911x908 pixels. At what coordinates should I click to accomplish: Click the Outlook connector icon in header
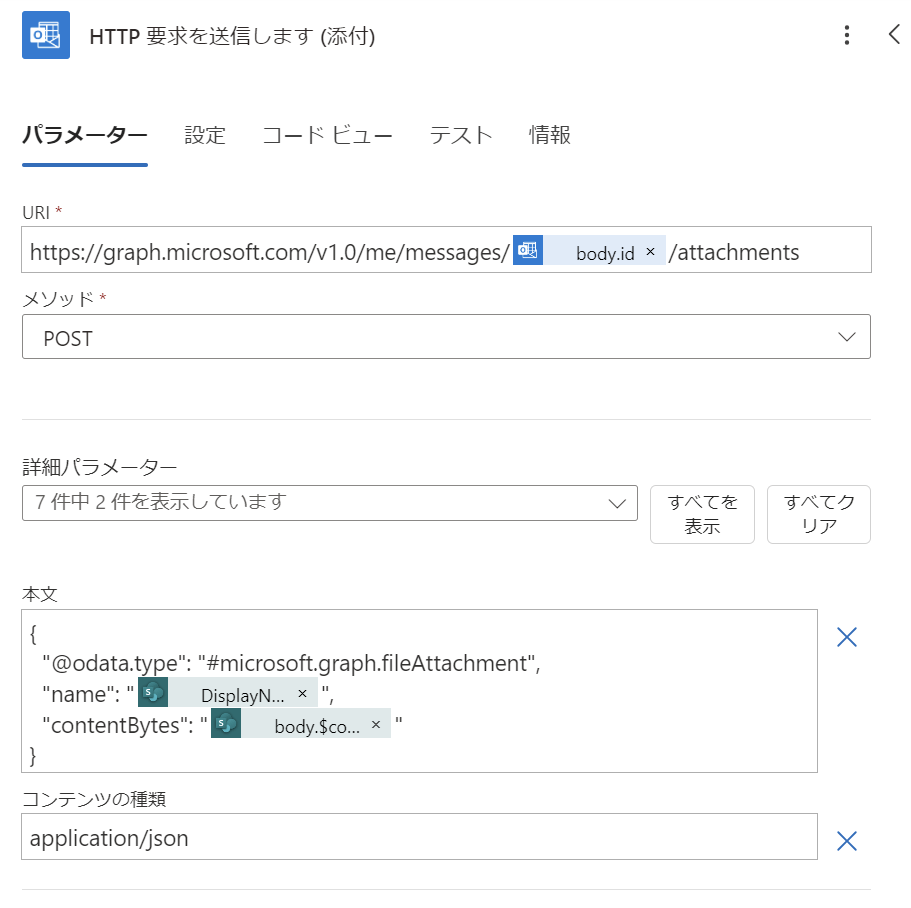46,35
